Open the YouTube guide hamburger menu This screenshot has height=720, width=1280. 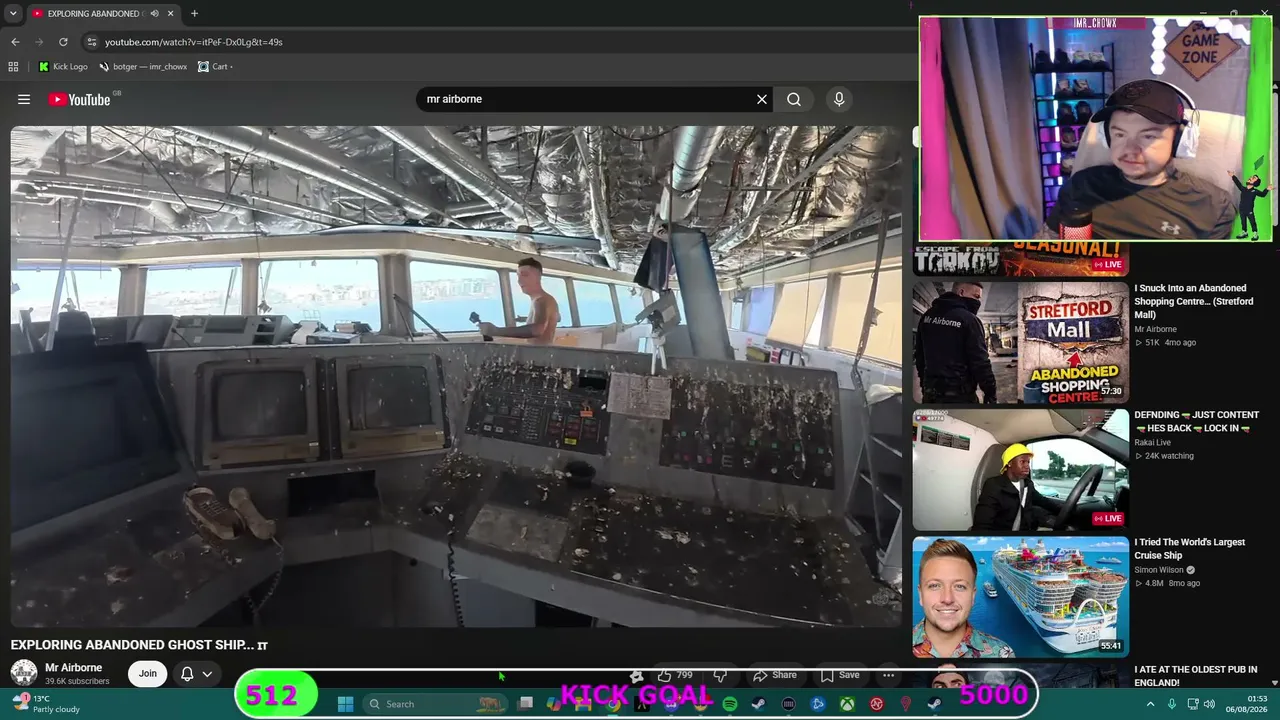coord(24,99)
